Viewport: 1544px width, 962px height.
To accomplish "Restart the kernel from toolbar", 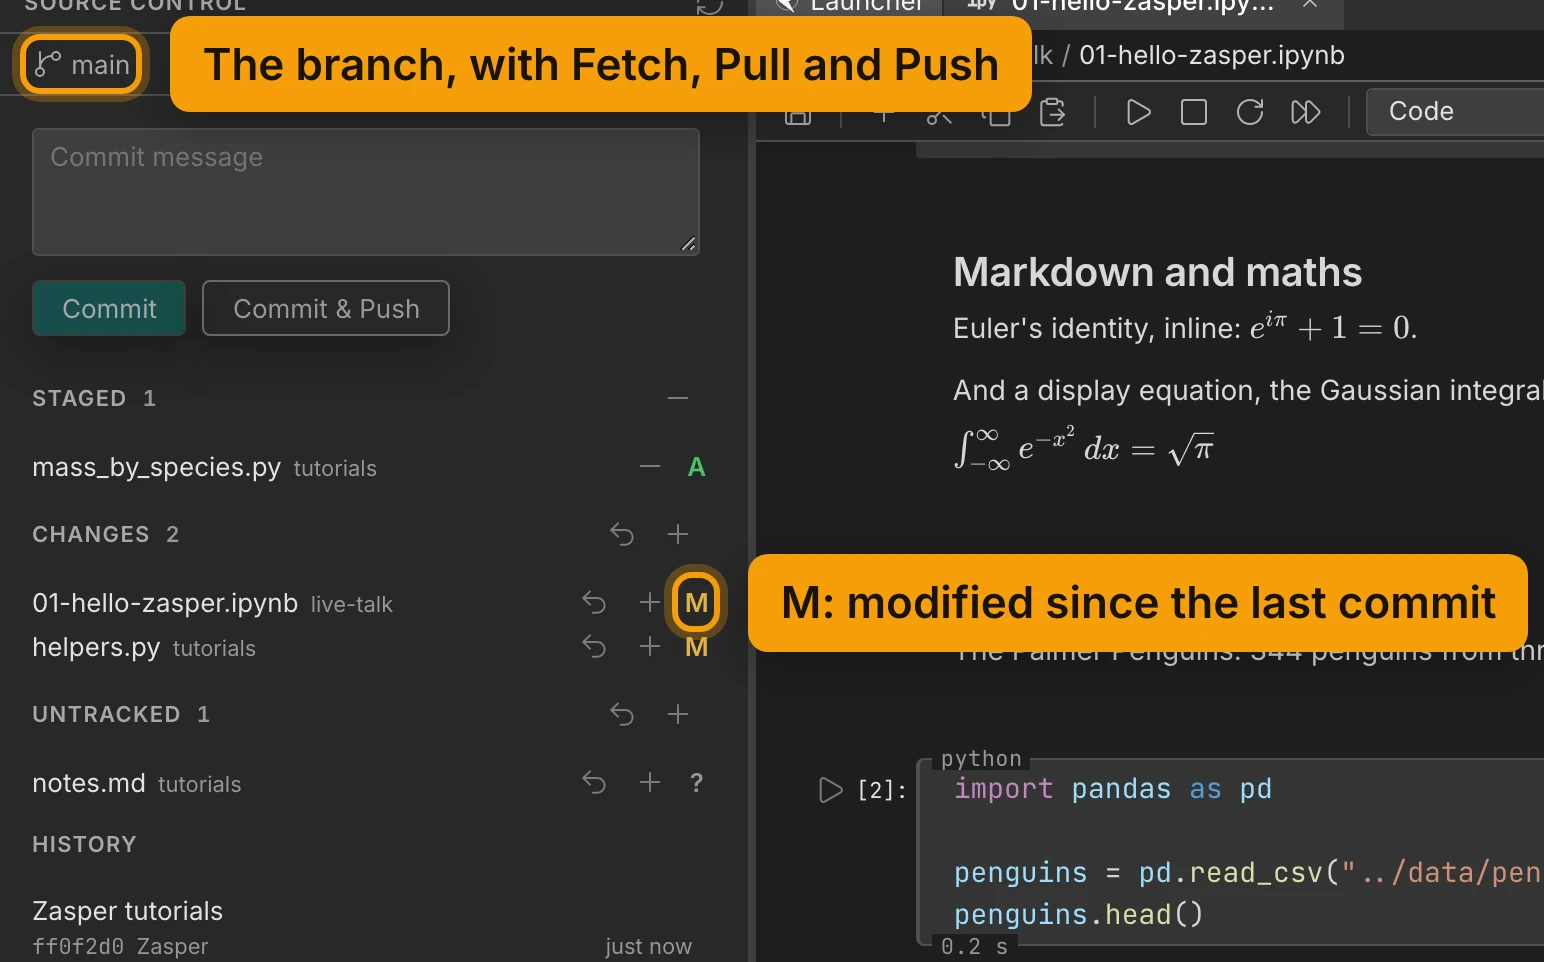I will click(x=1250, y=112).
